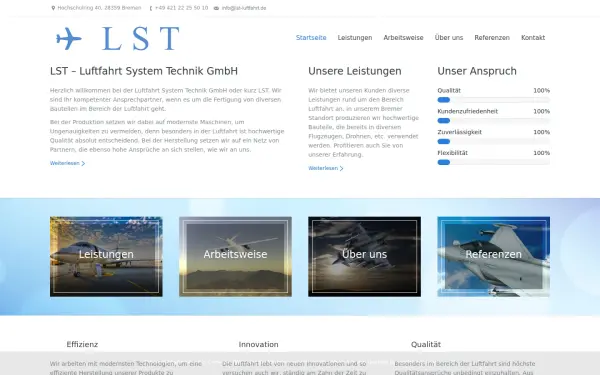The image size is (600, 375).
Task: Select Referenzen in the top navigation
Action: pyautogui.click(x=492, y=38)
